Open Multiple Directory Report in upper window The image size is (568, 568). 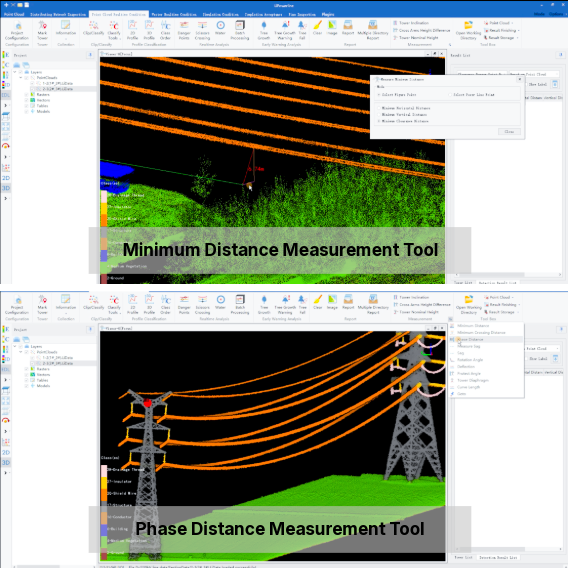coord(373,30)
